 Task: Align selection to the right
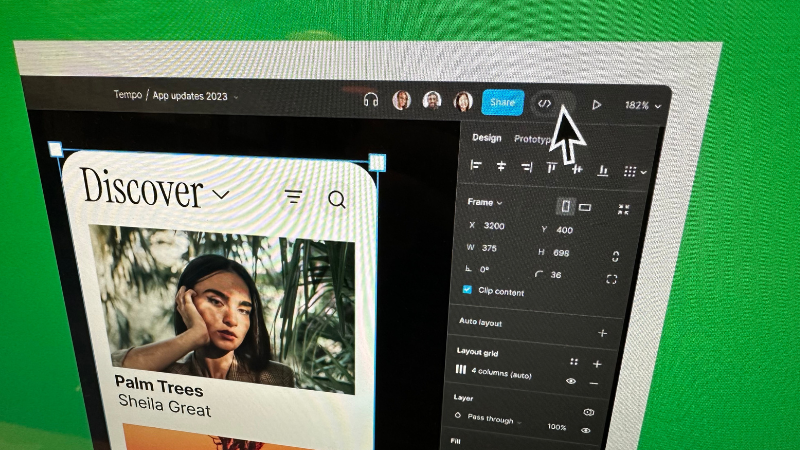(x=527, y=167)
